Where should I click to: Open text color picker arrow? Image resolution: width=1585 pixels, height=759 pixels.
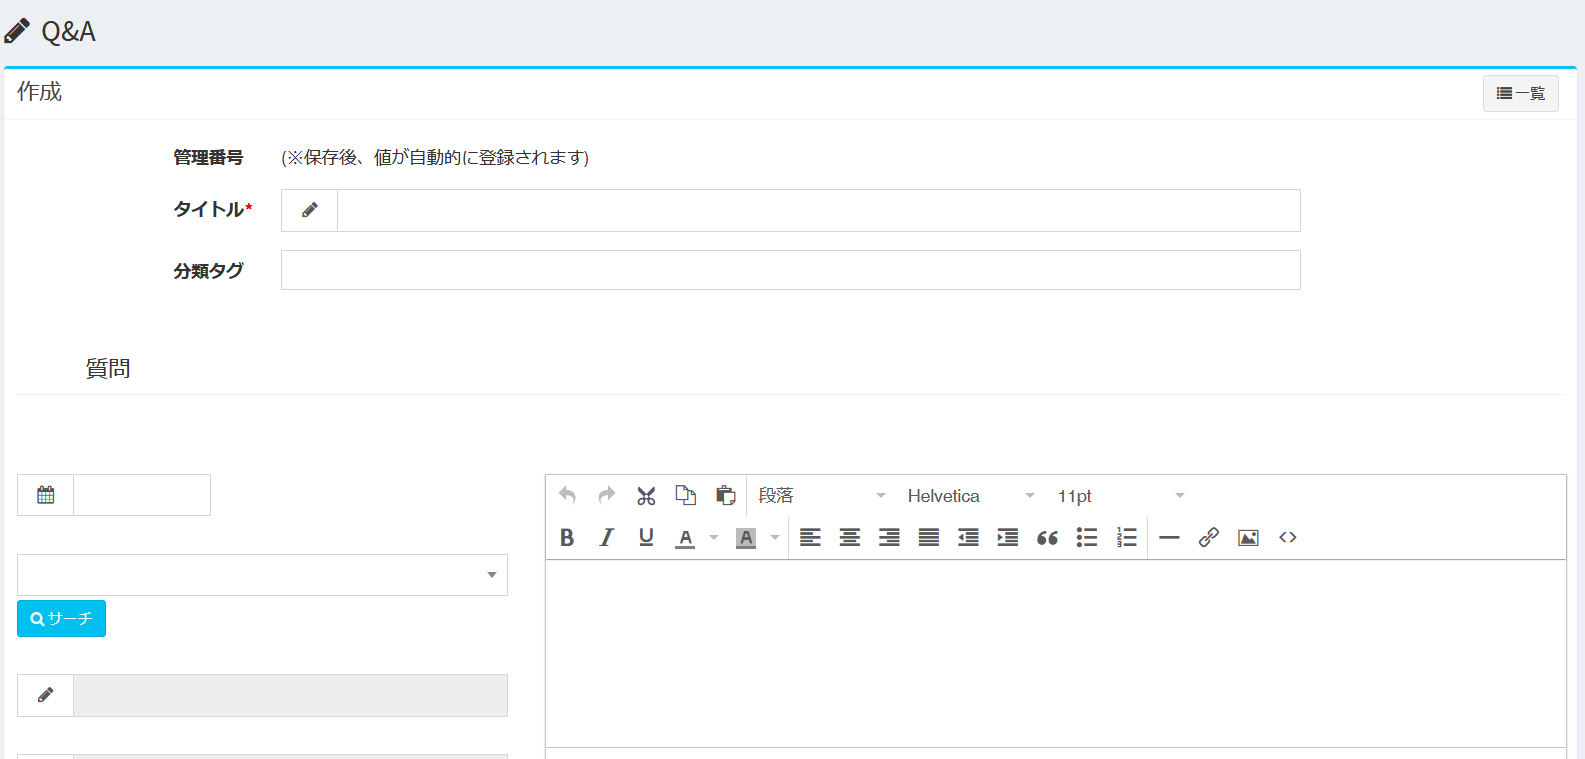pos(714,538)
